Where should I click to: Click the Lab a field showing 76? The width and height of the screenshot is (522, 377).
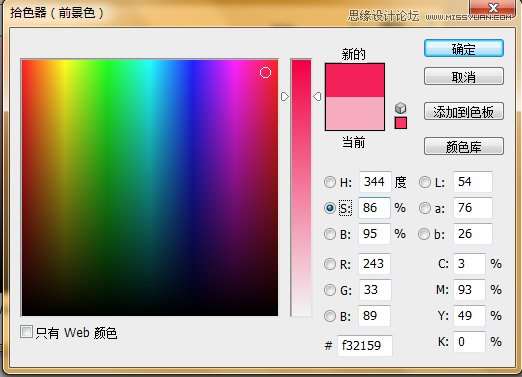(x=473, y=208)
